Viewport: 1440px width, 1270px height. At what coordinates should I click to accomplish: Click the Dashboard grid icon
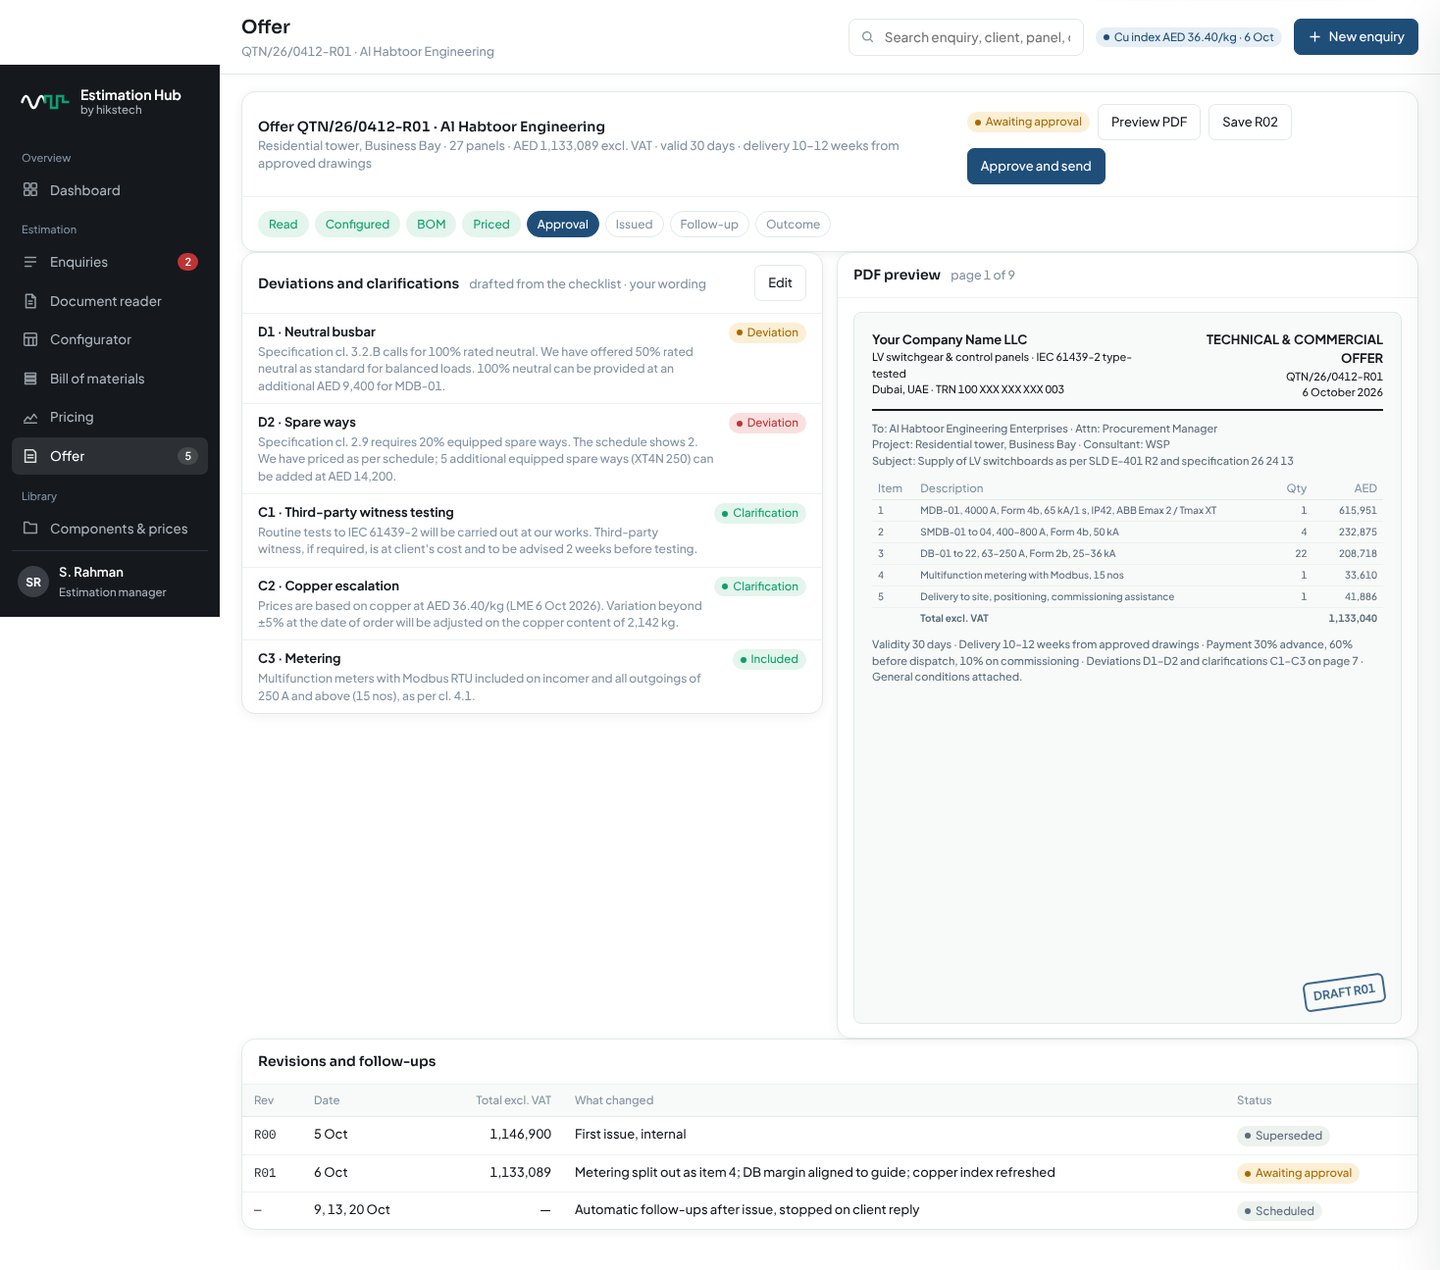(x=30, y=190)
